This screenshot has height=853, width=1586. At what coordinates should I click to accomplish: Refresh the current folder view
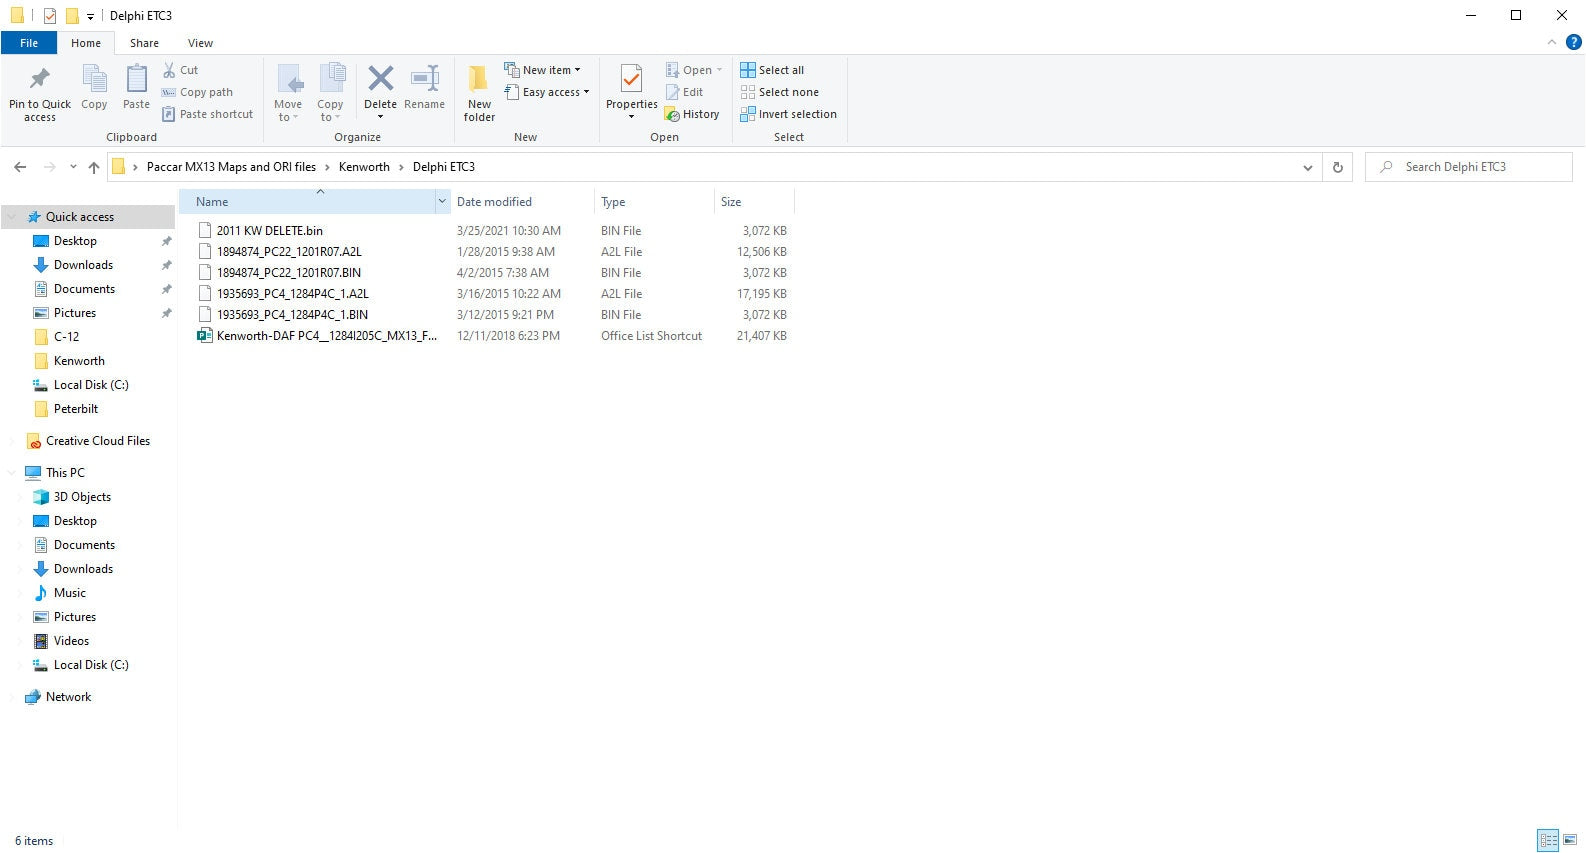(1337, 167)
